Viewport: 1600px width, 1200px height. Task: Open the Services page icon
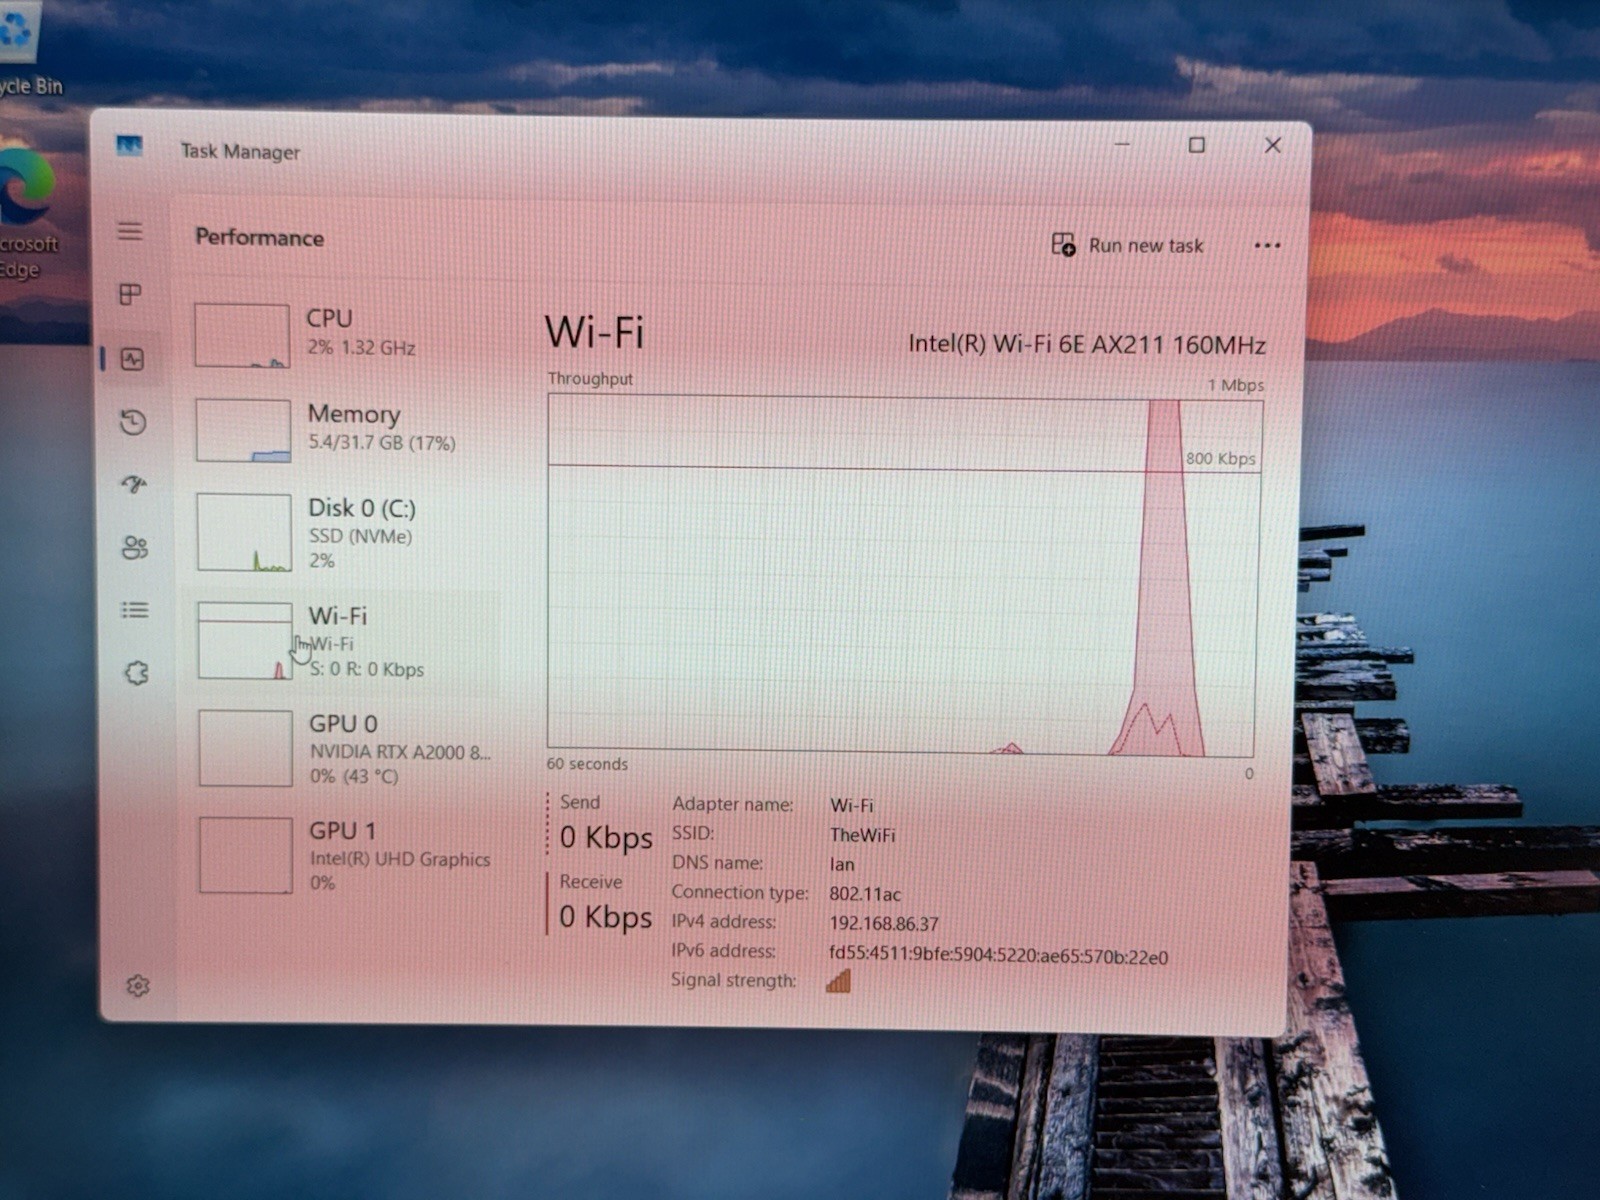coord(137,673)
